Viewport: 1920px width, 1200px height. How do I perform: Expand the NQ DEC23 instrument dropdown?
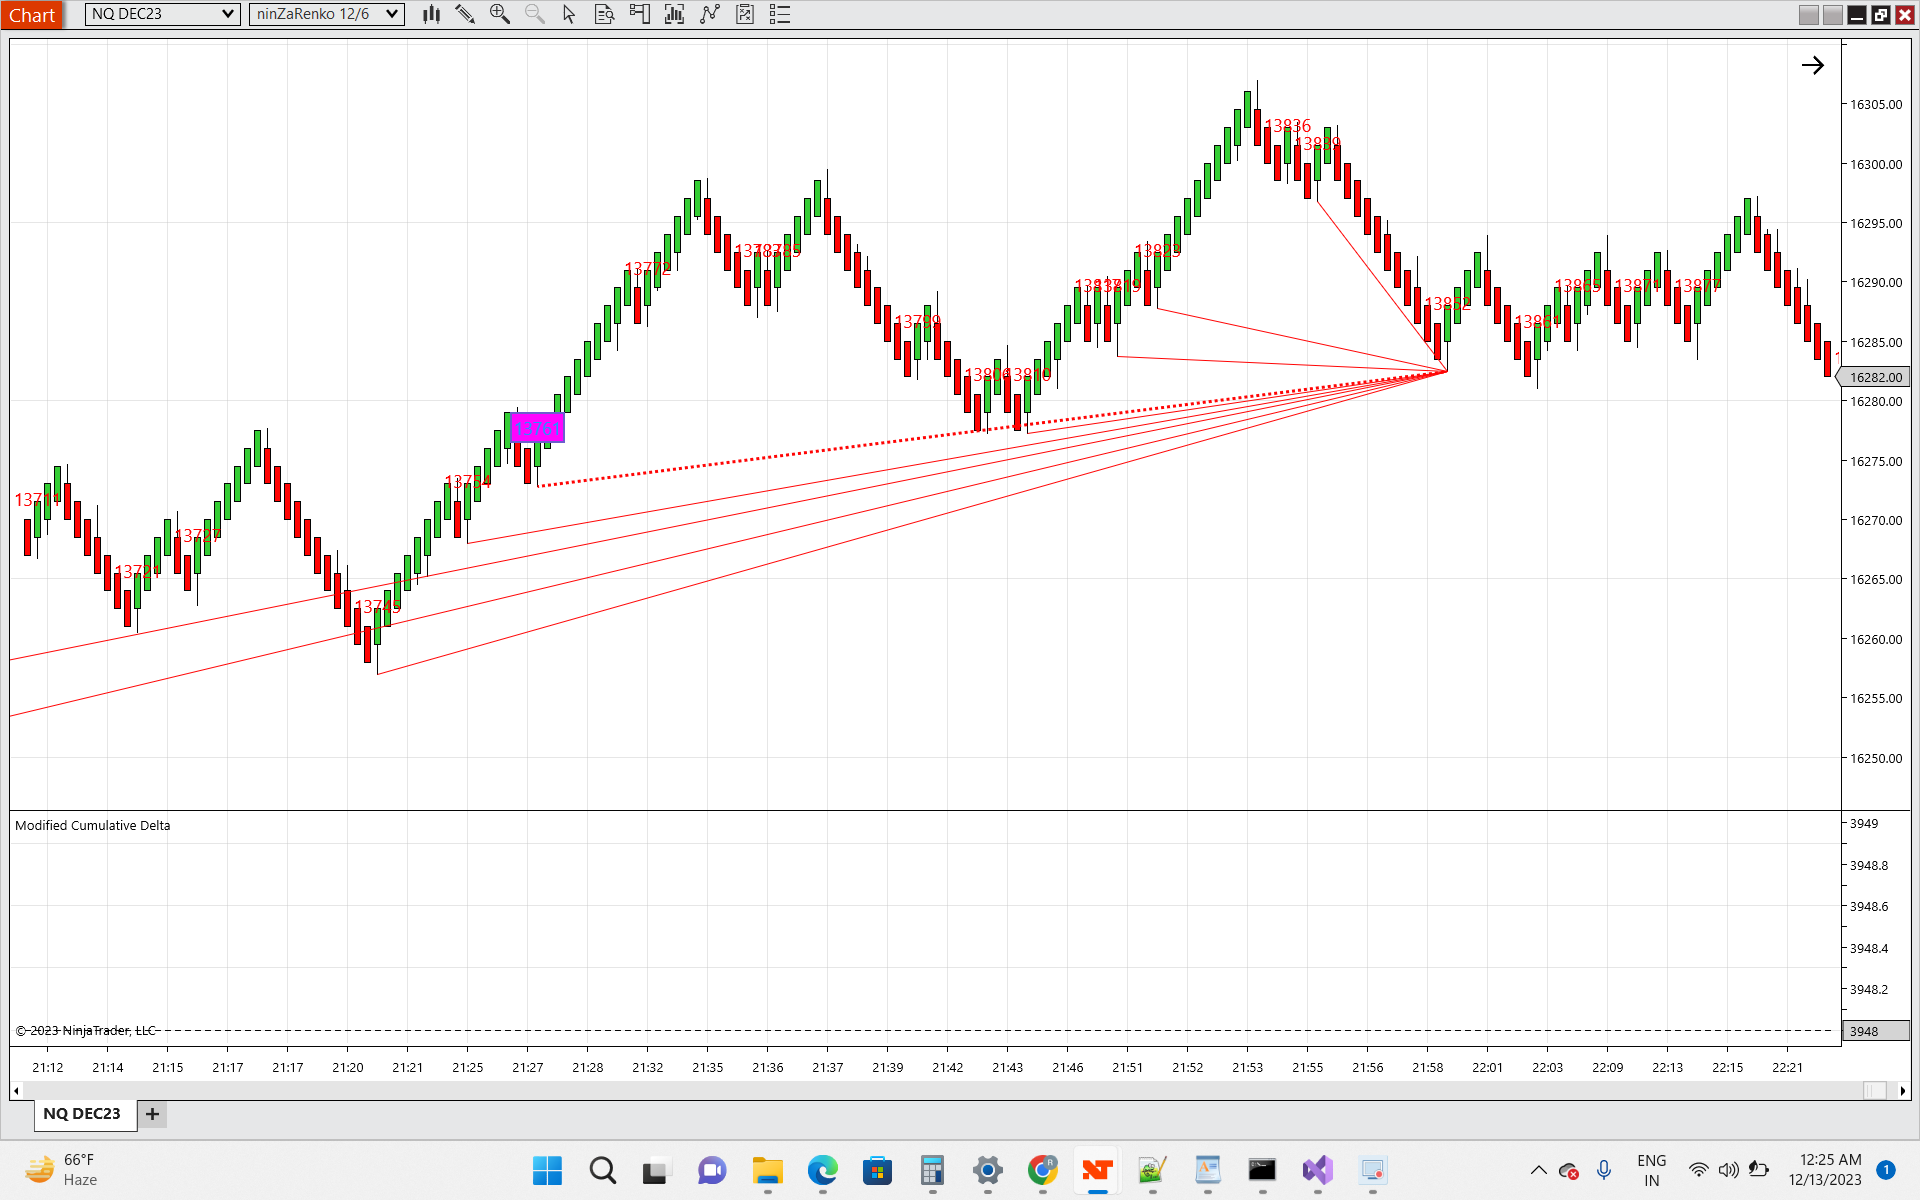coord(228,14)
